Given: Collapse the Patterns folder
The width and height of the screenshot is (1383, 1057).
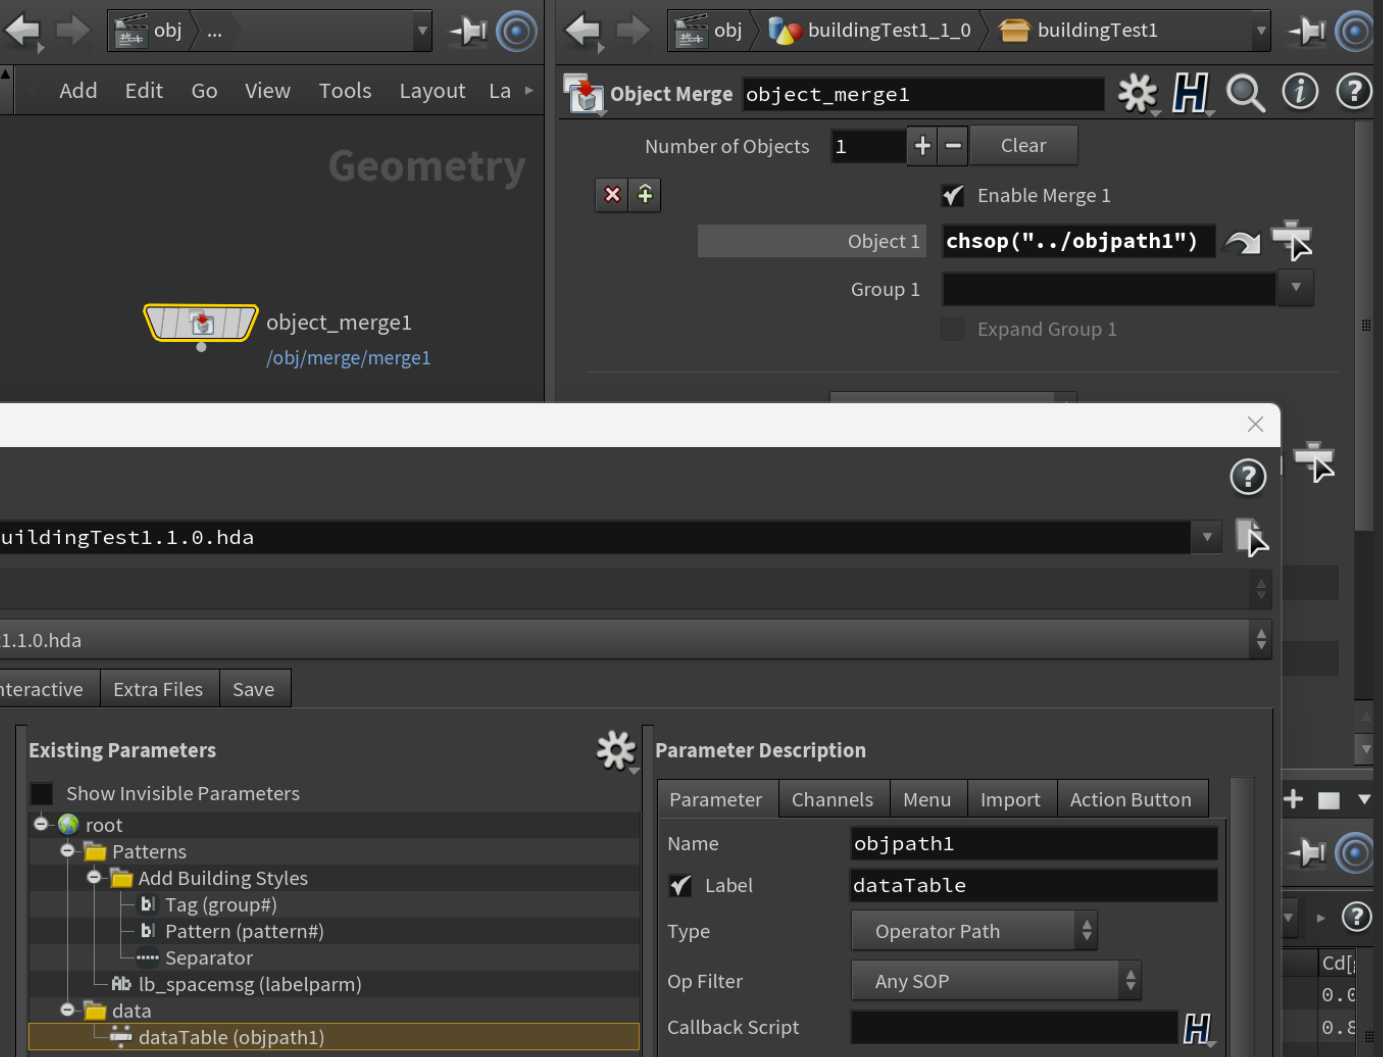Looking at the screenshot, I should pos(67,851).
